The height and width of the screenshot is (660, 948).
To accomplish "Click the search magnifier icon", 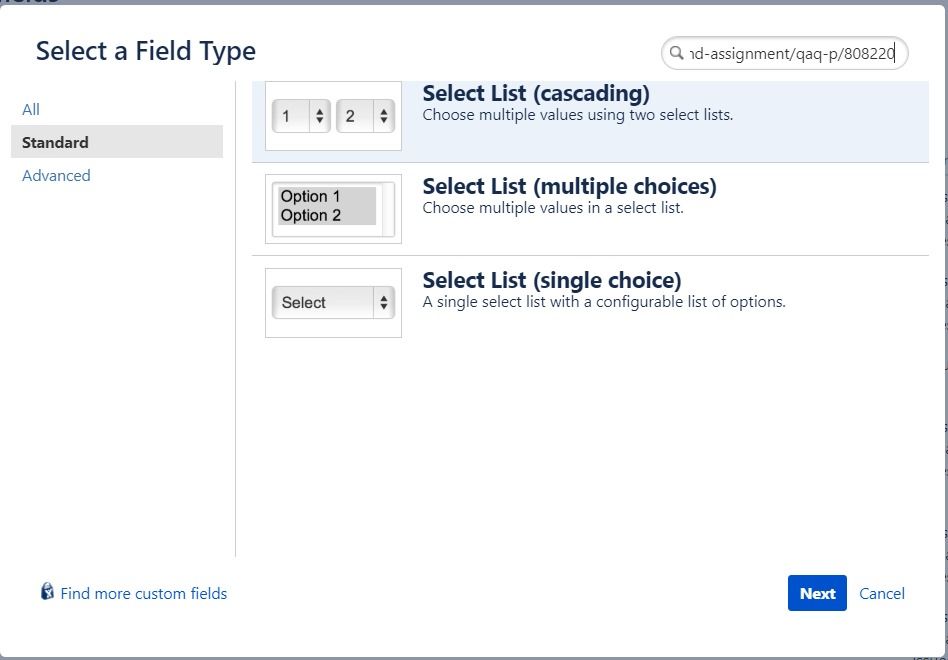I will tap(677, 53).
